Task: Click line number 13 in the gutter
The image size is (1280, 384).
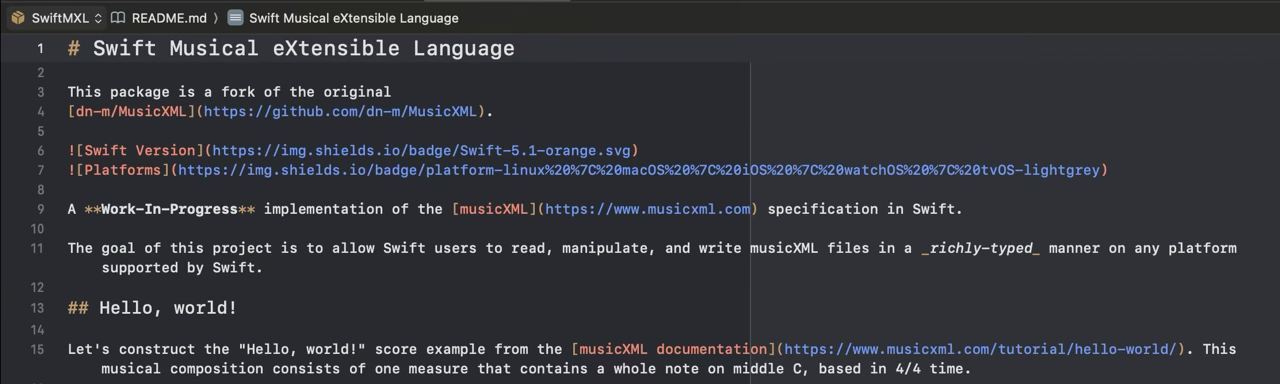Action: [37, 308]
